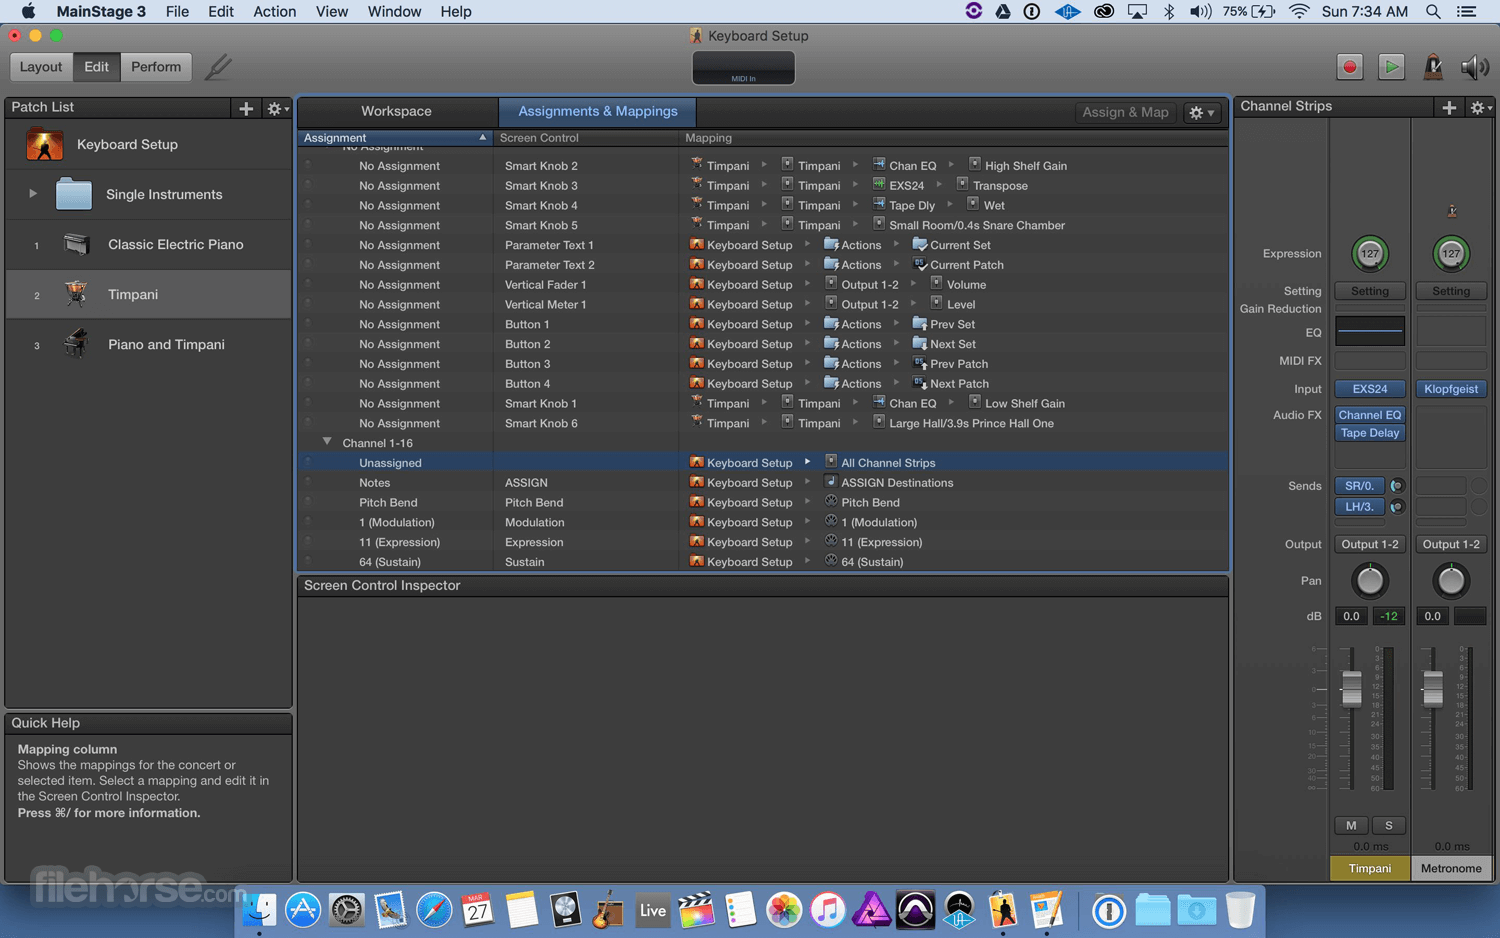Click the Piano and Timpani patch icon
The width and height of the screenshot is (1500, 938).
(76, 344)
